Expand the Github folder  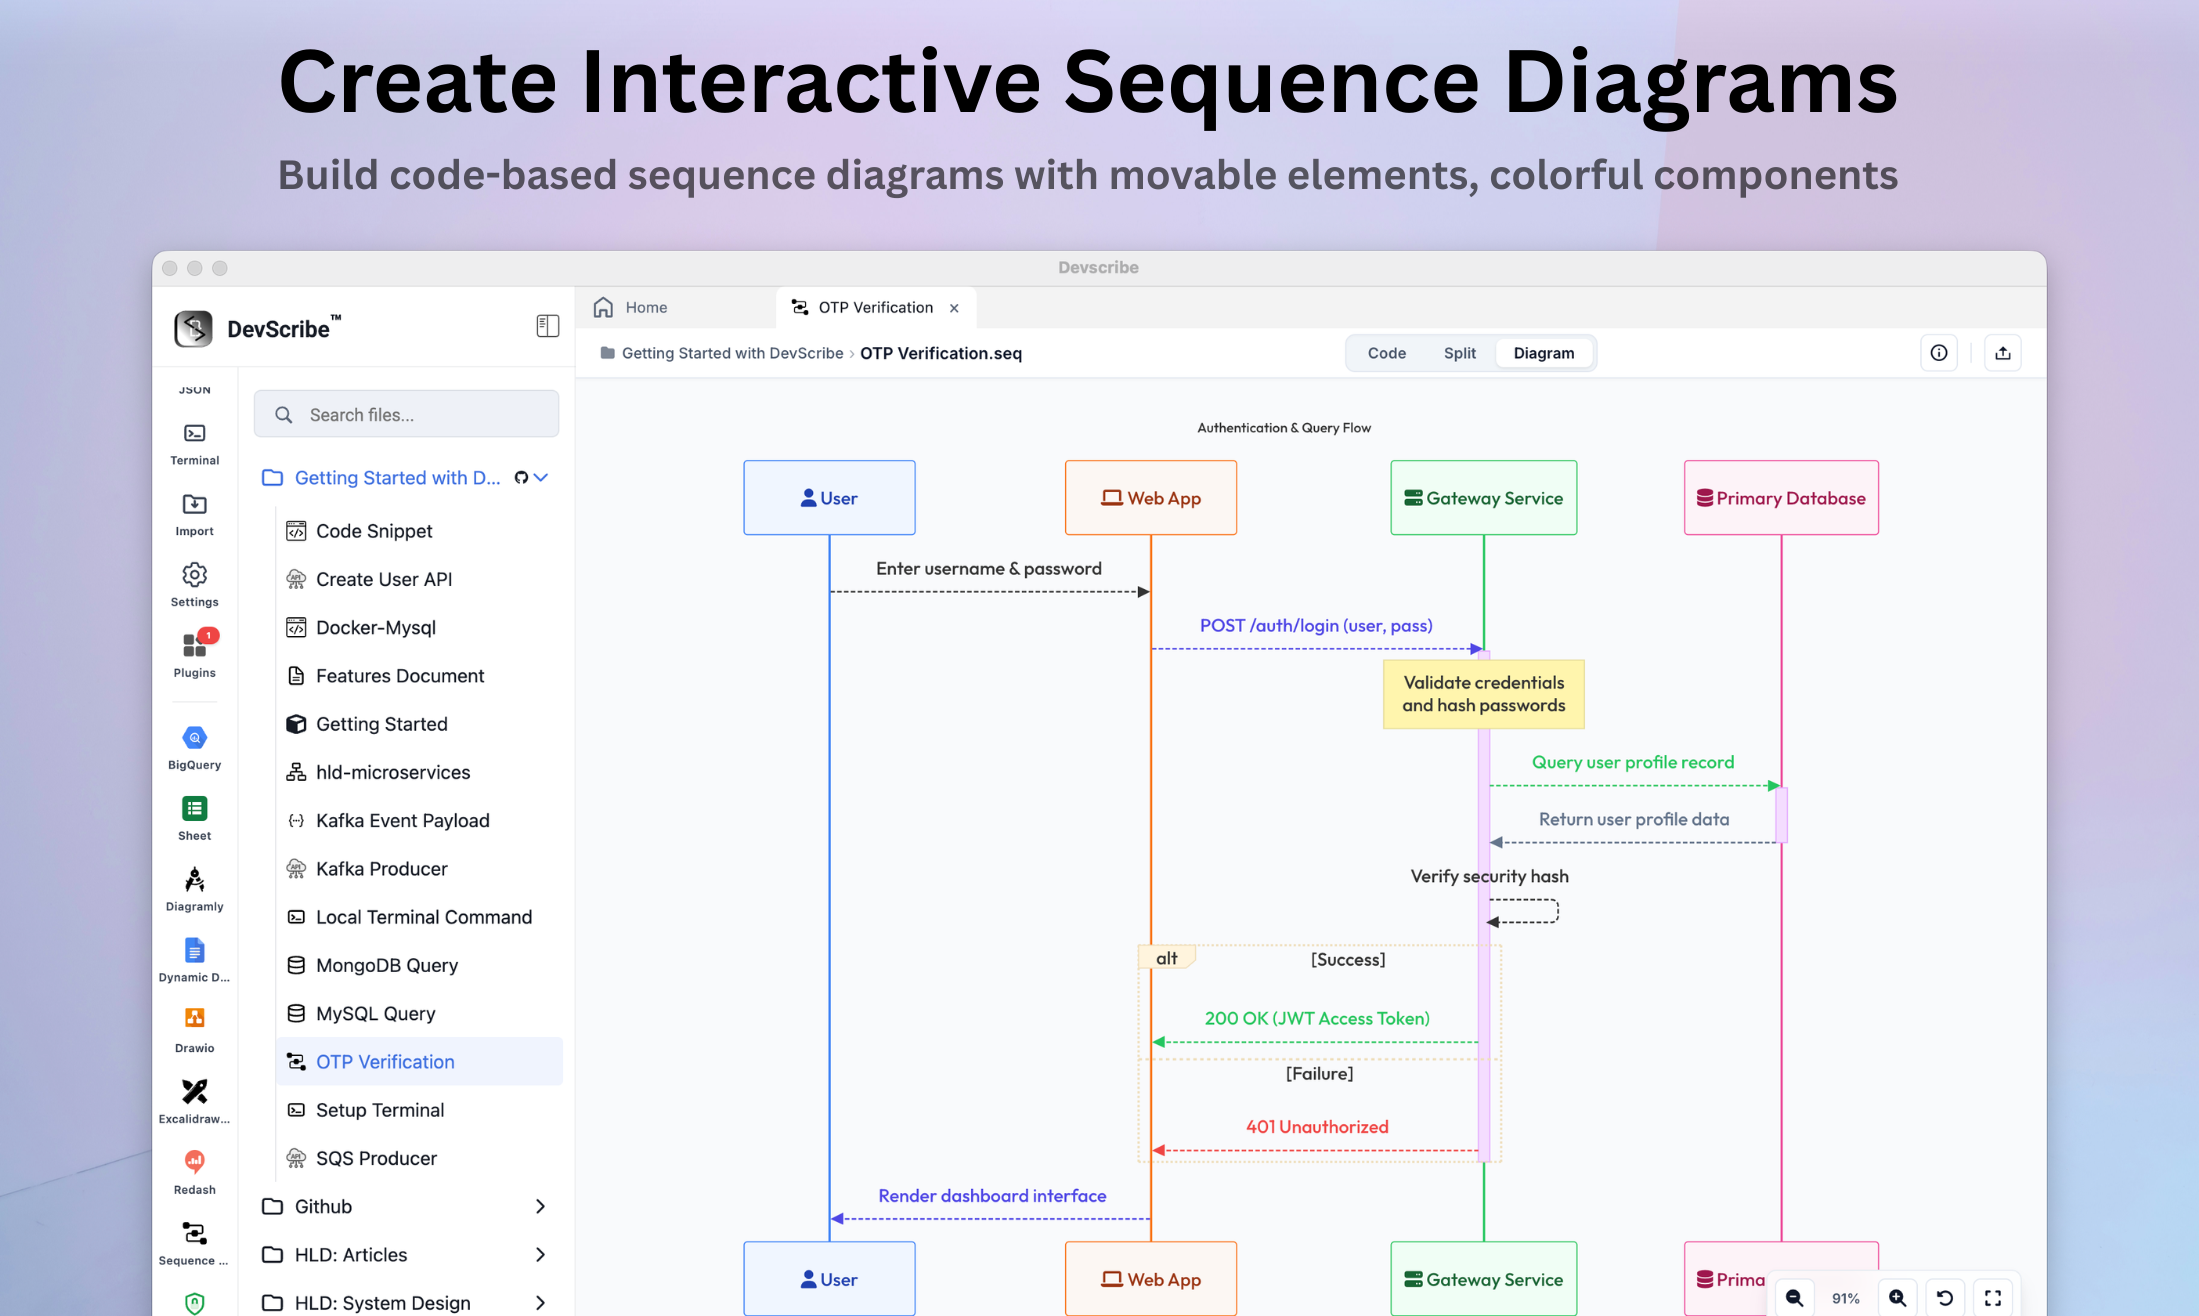[540, 1207]
